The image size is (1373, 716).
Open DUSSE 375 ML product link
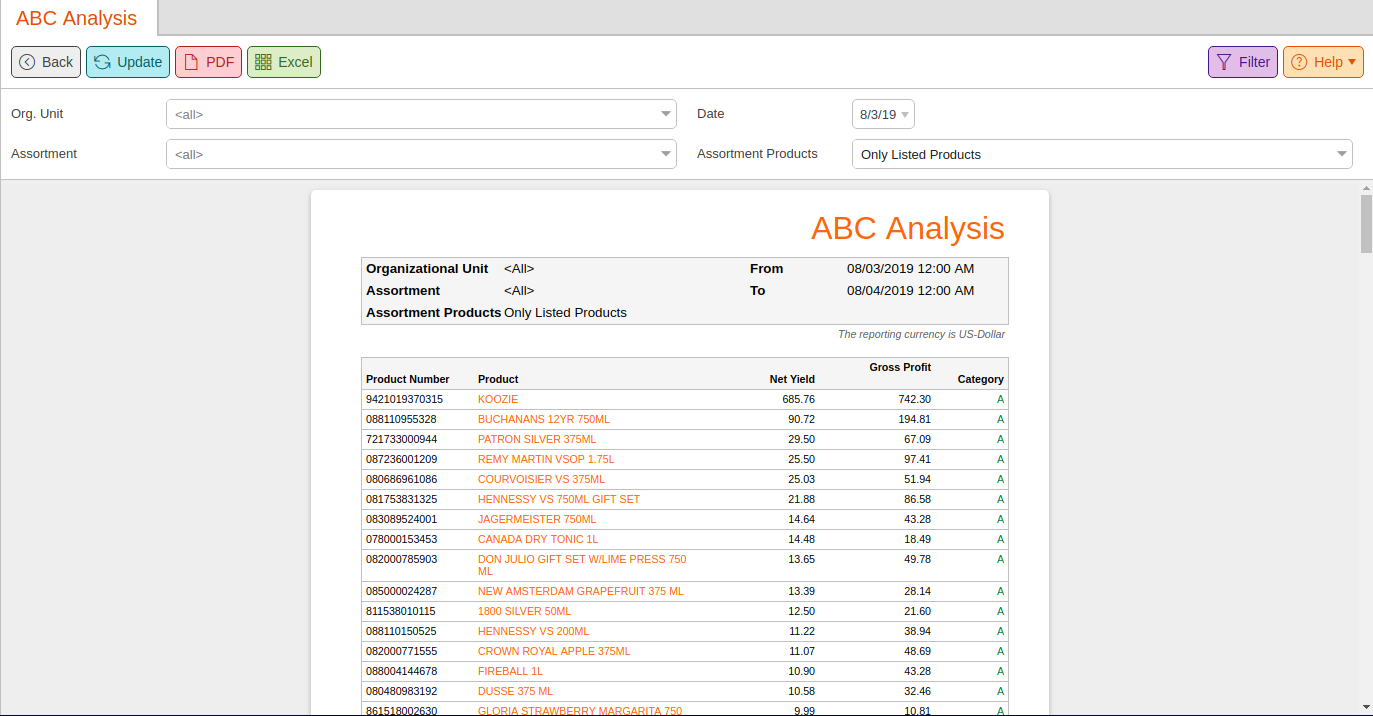(x=515, y=691)
